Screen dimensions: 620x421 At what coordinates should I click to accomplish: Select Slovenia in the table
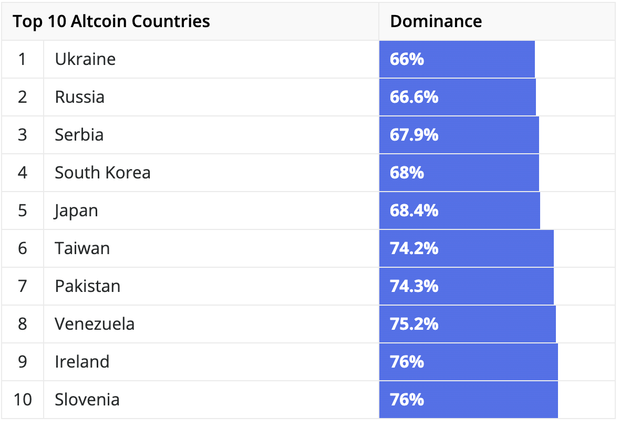pyautogui.click(x=87, y=400)
